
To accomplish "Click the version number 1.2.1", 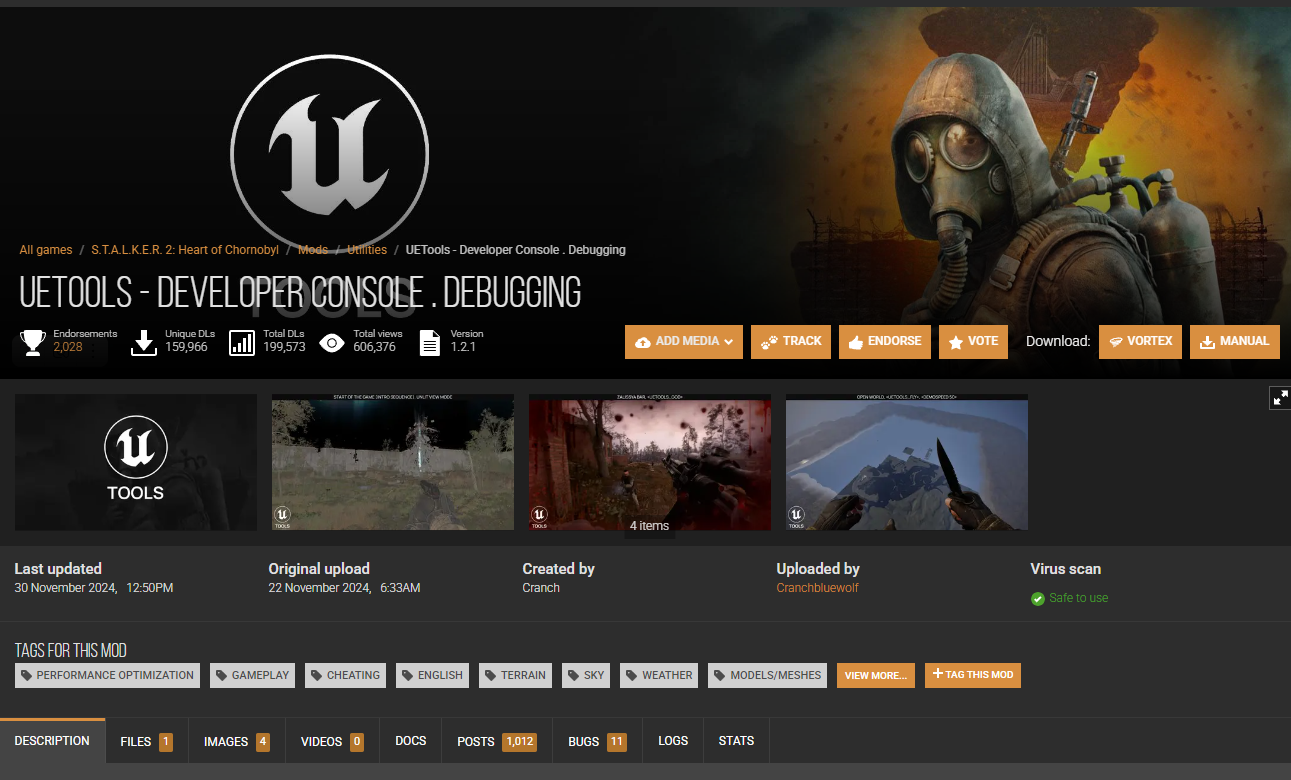I will pos(463,348).
